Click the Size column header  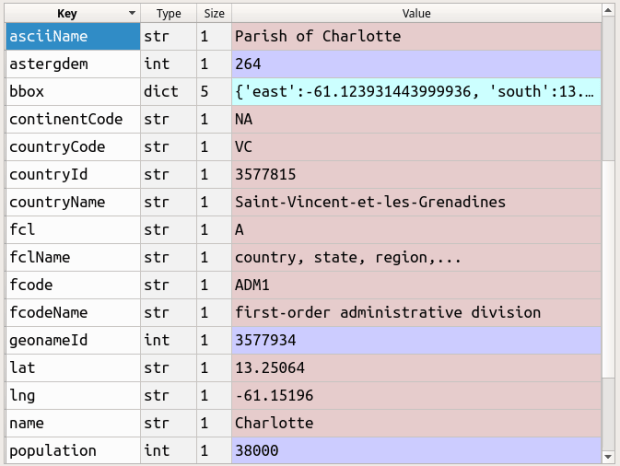point(214,13)
